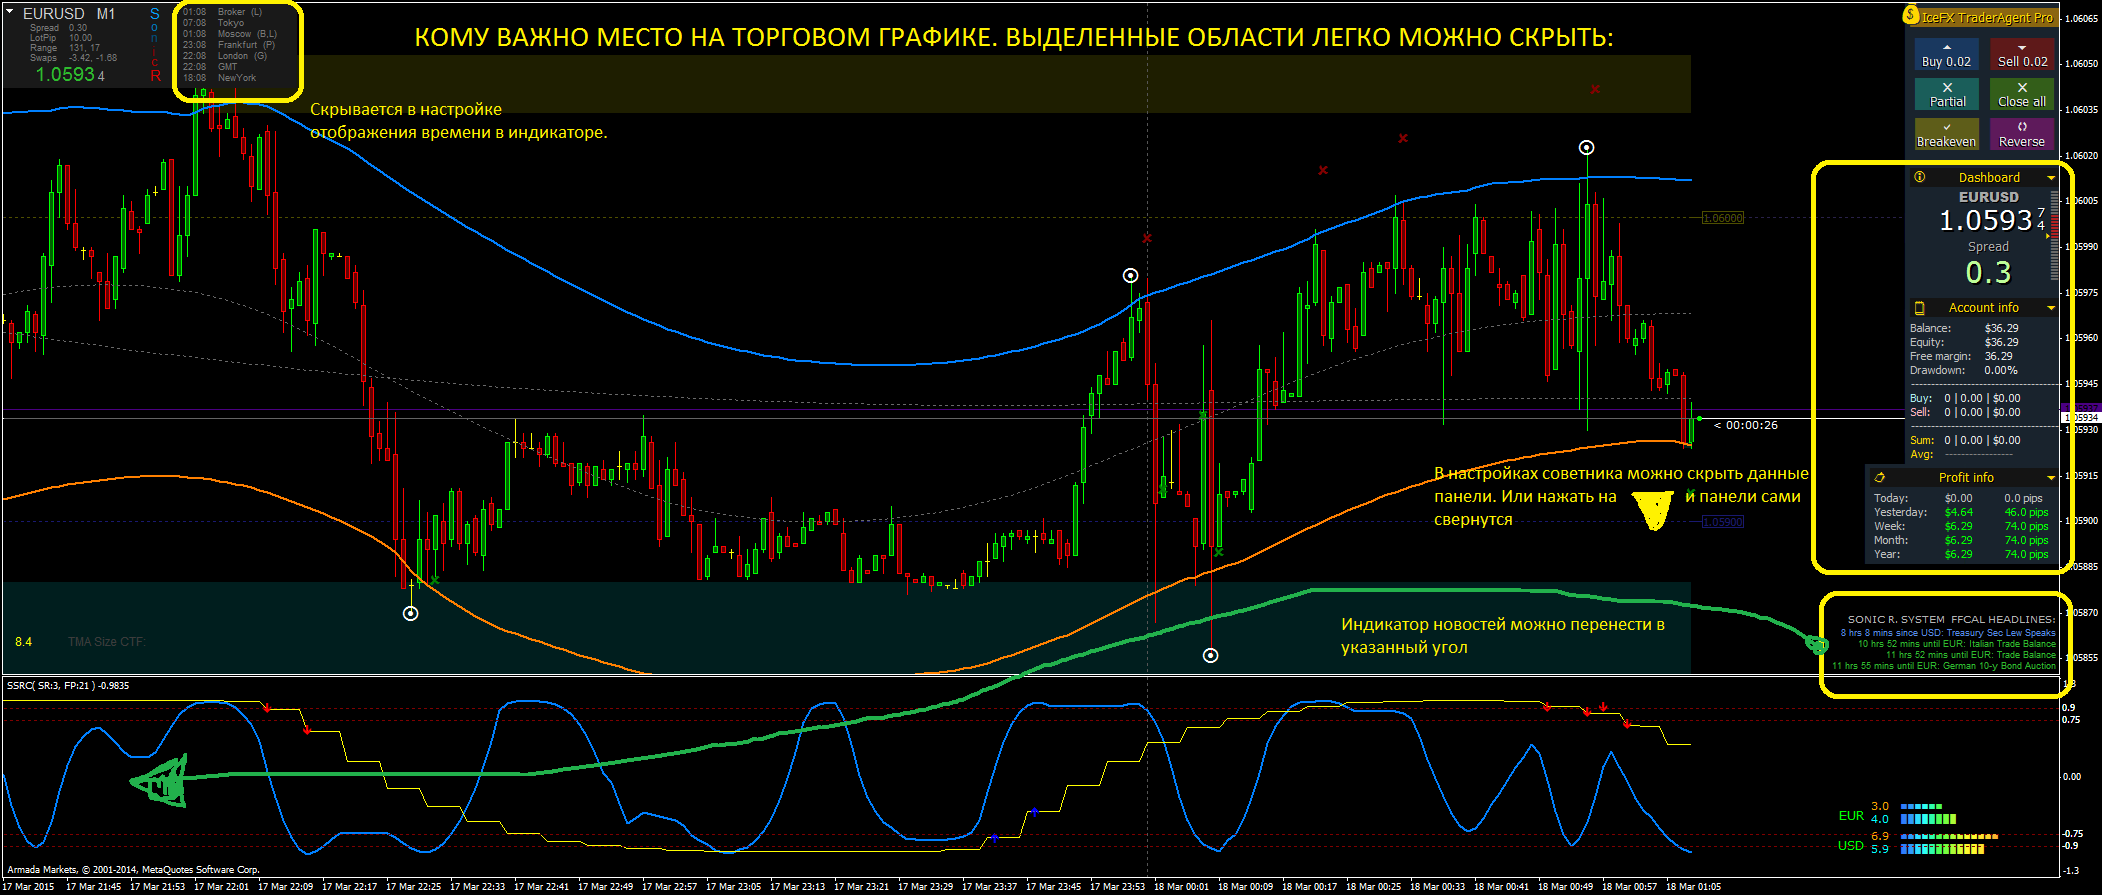Click the Frankfurt (P) clock row
The width and height of the screenshot is (2102, 895).
pos(228,45)
